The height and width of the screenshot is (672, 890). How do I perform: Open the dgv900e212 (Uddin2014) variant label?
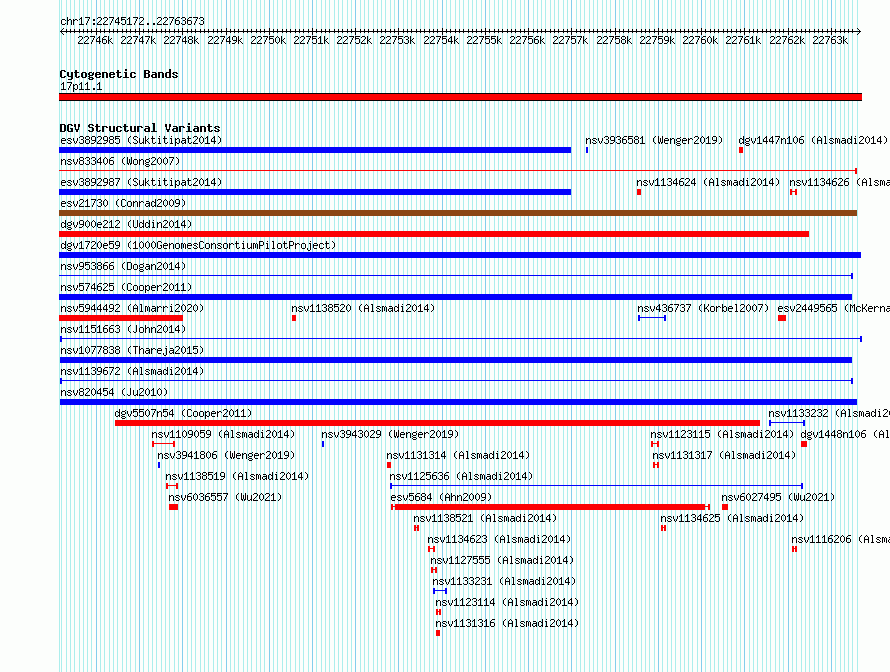click(126, 224)
